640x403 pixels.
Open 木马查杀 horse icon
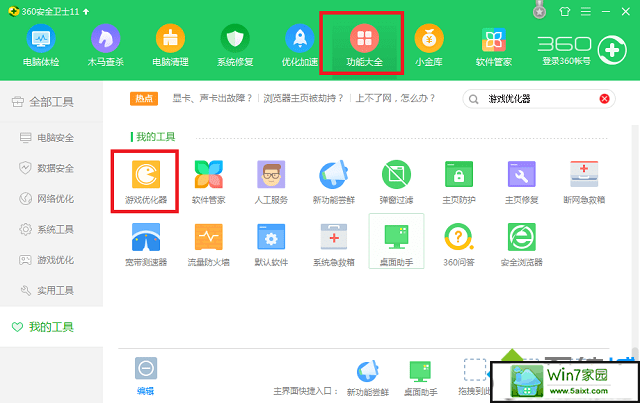pyautogui.click(x=105, y=45)
